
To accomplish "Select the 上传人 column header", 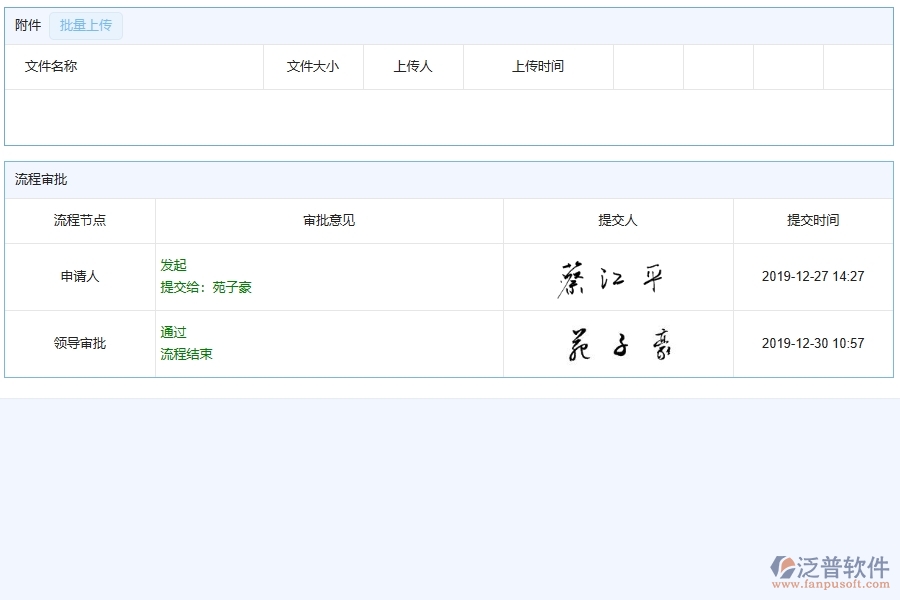I will click(x=412, y=67).
